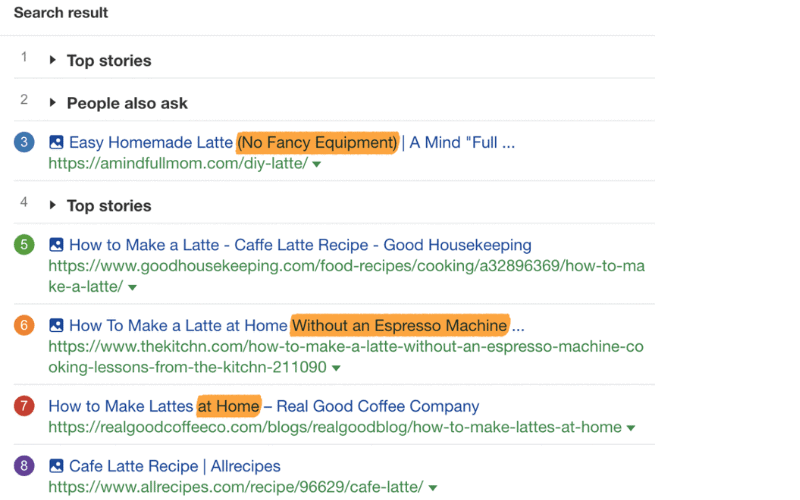
Task: Expand the first Top stories row
Action: click(x=52, y=60)
